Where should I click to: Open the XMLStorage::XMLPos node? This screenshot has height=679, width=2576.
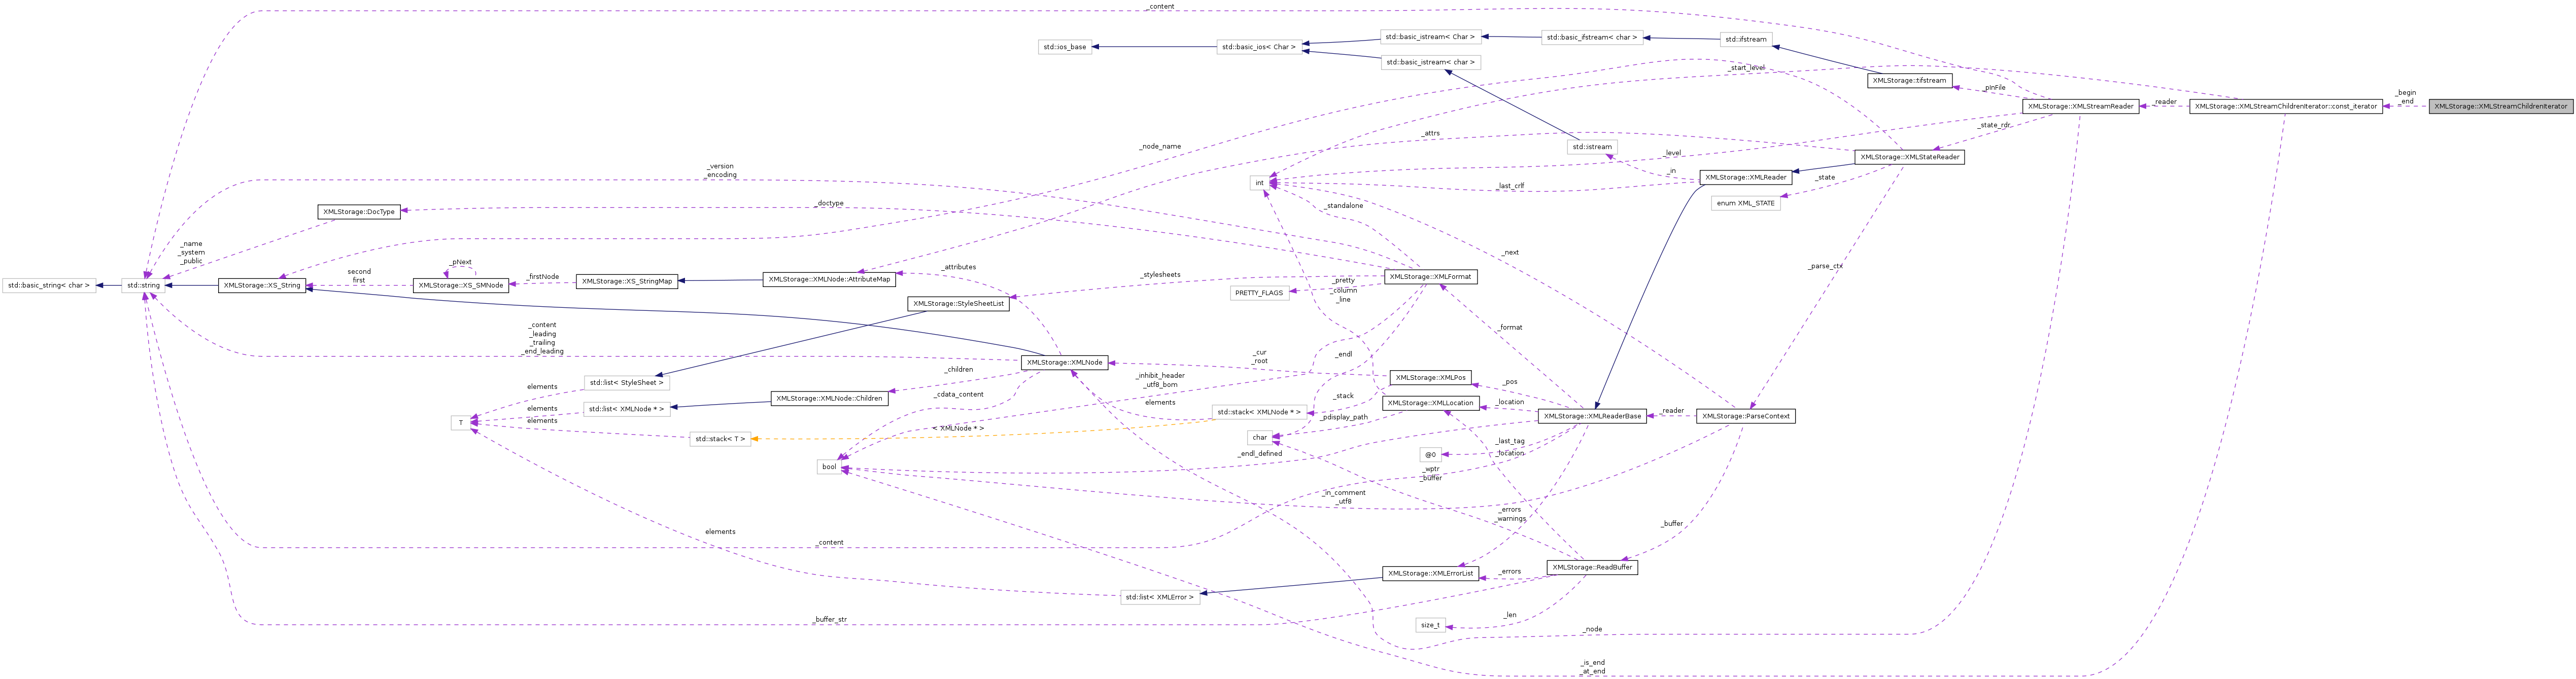click(1431, 378)
